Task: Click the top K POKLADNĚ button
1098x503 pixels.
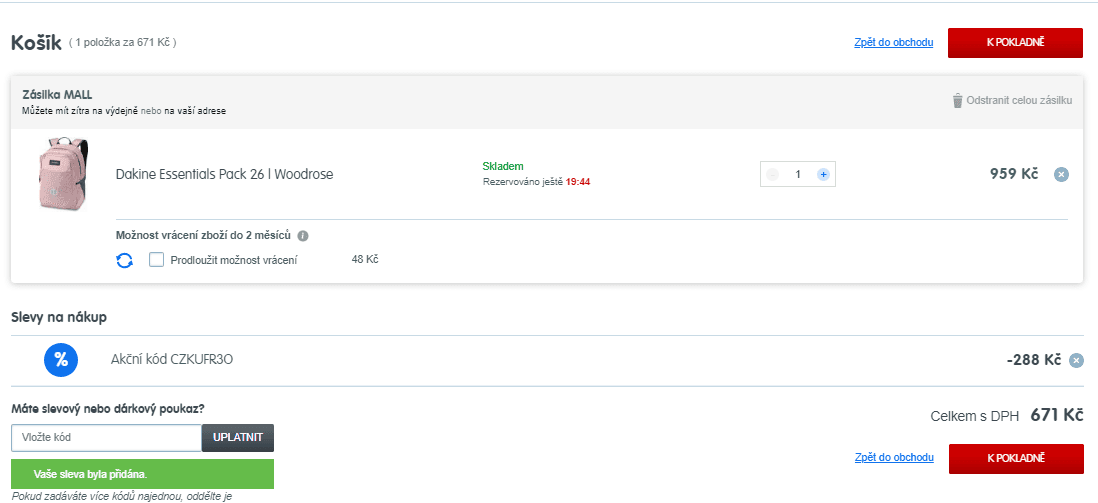Action: [1015, 43]
